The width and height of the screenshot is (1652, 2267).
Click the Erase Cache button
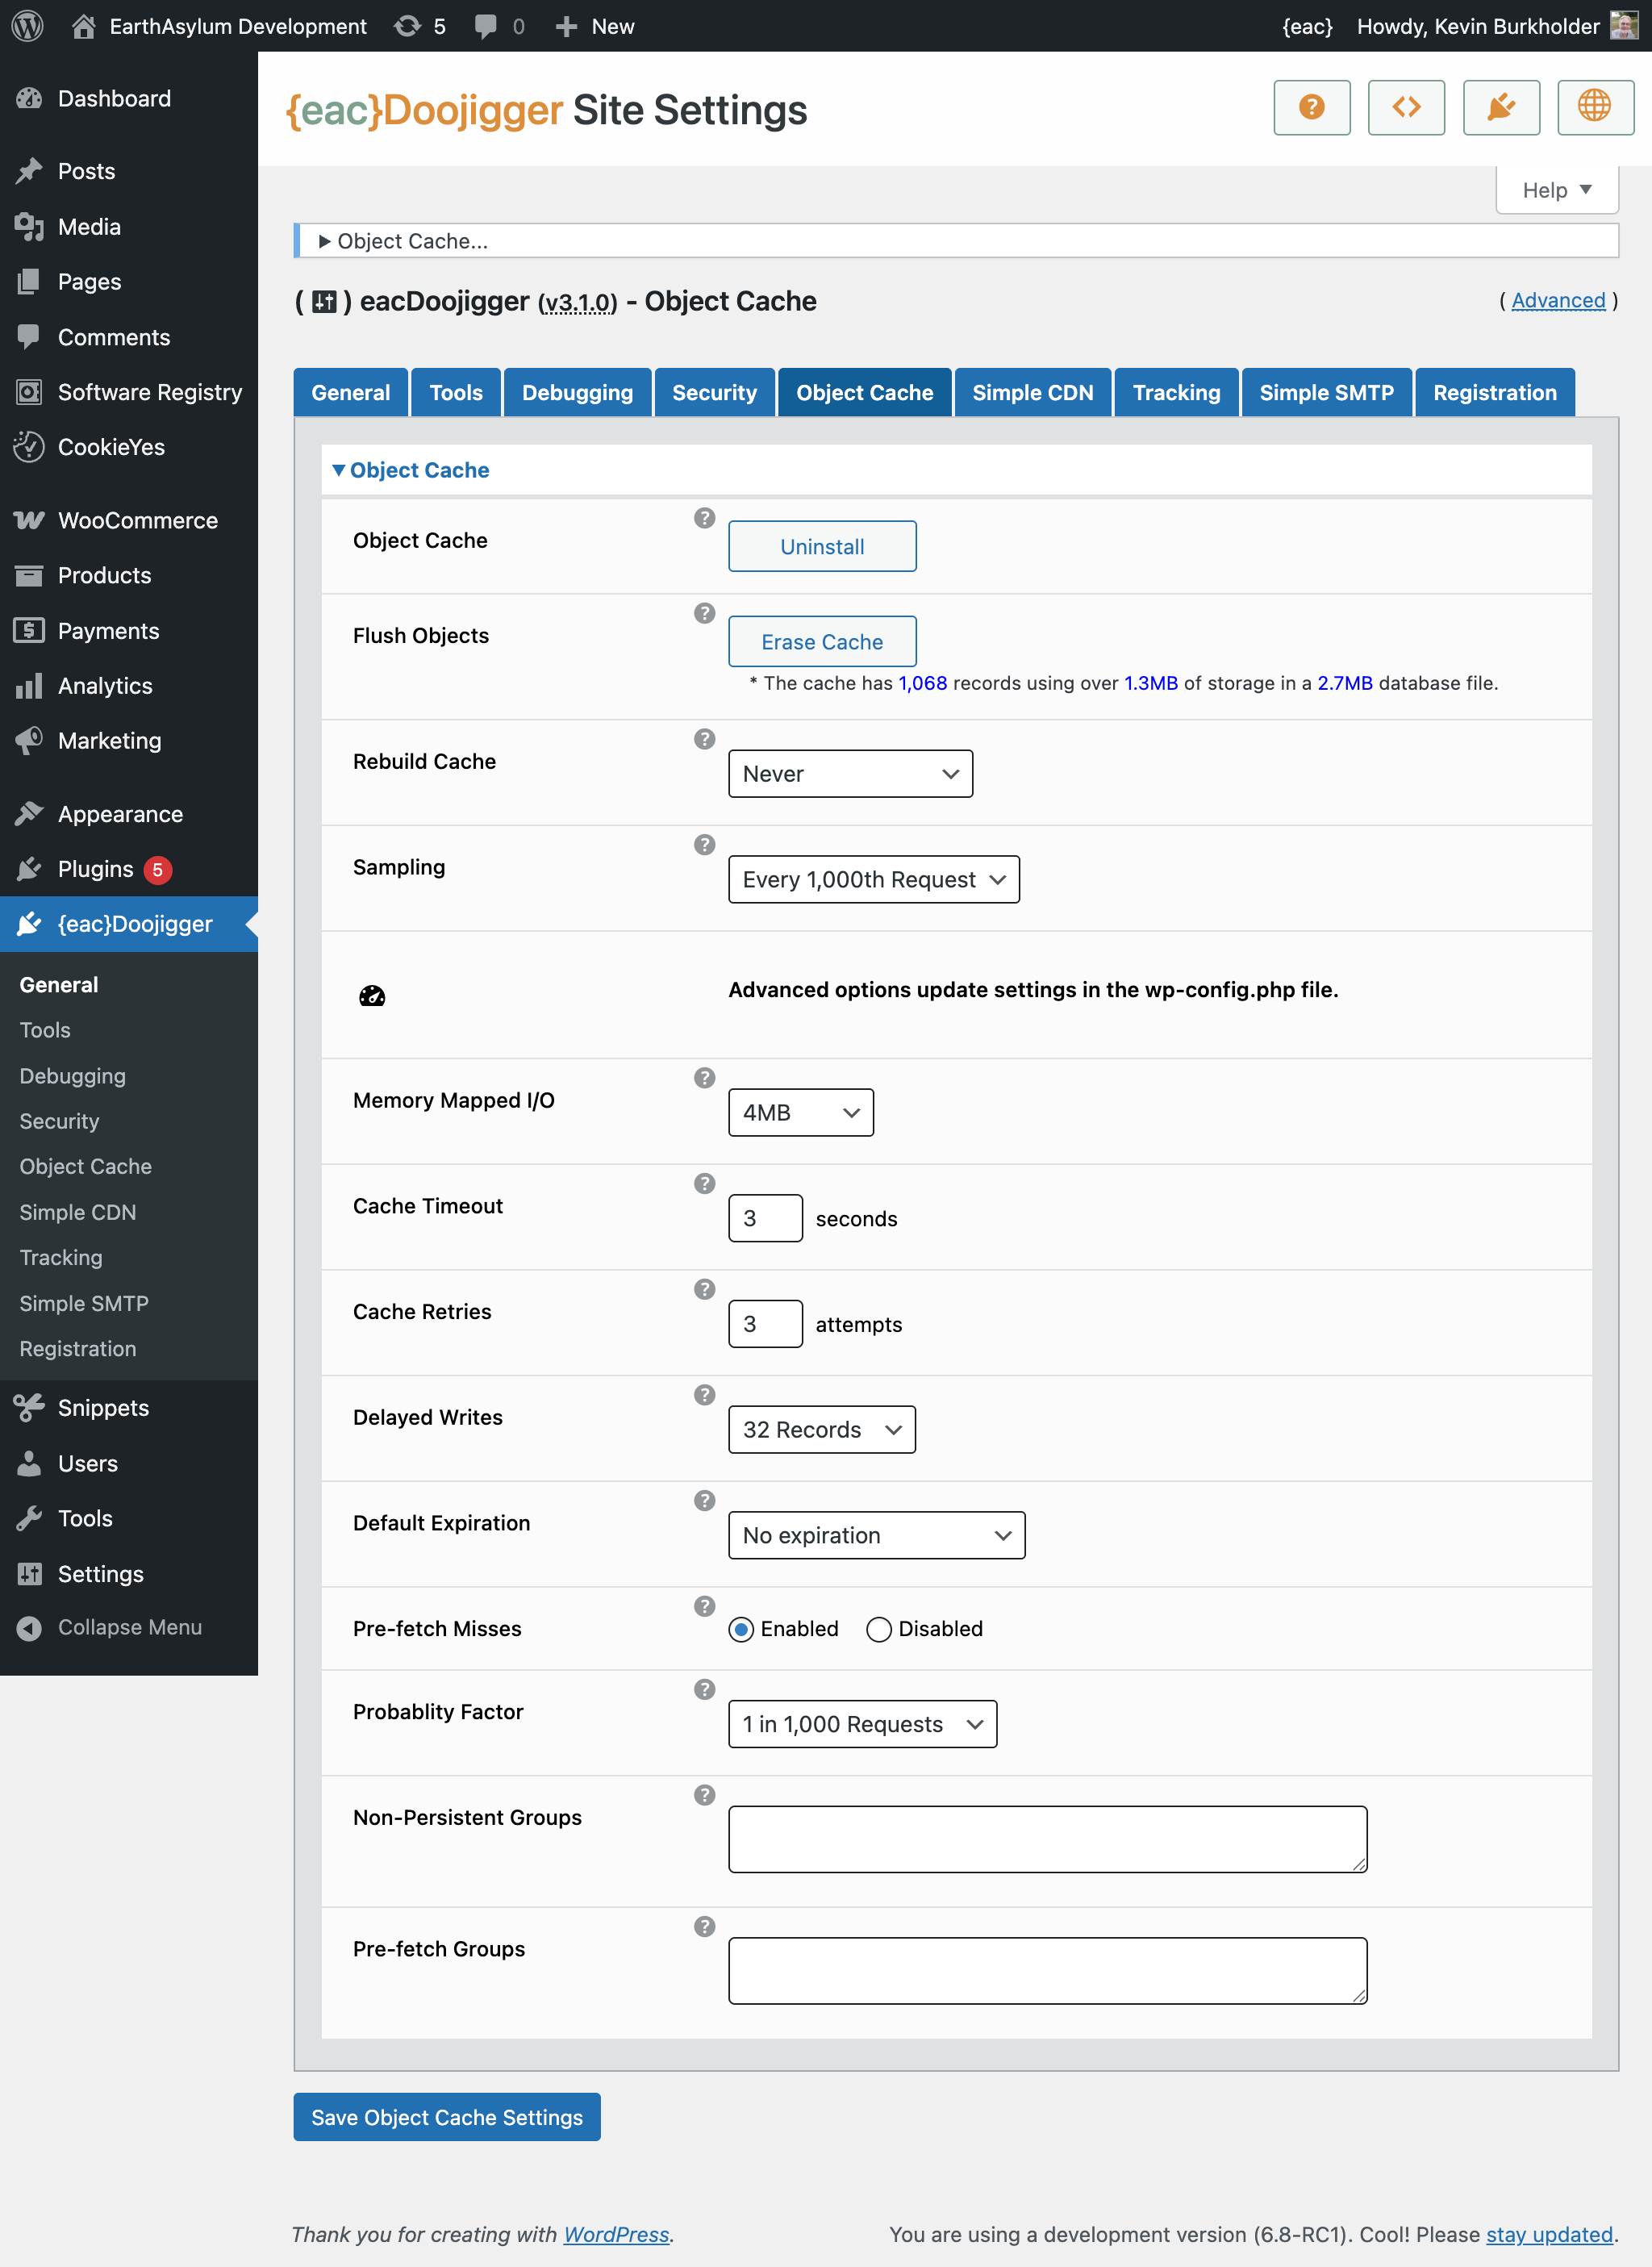[822, 641]
